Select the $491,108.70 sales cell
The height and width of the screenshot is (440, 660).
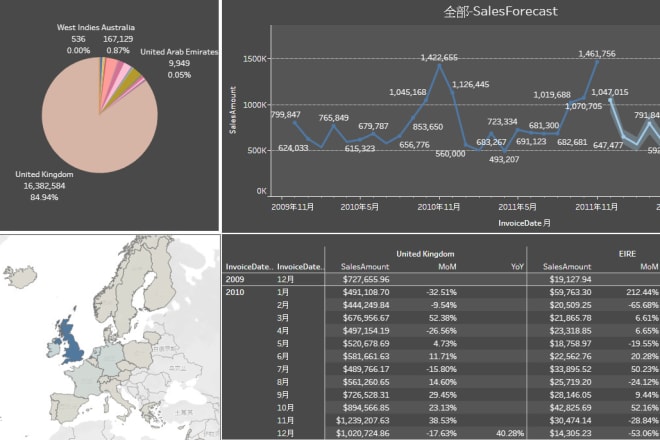tap(366, 292)
